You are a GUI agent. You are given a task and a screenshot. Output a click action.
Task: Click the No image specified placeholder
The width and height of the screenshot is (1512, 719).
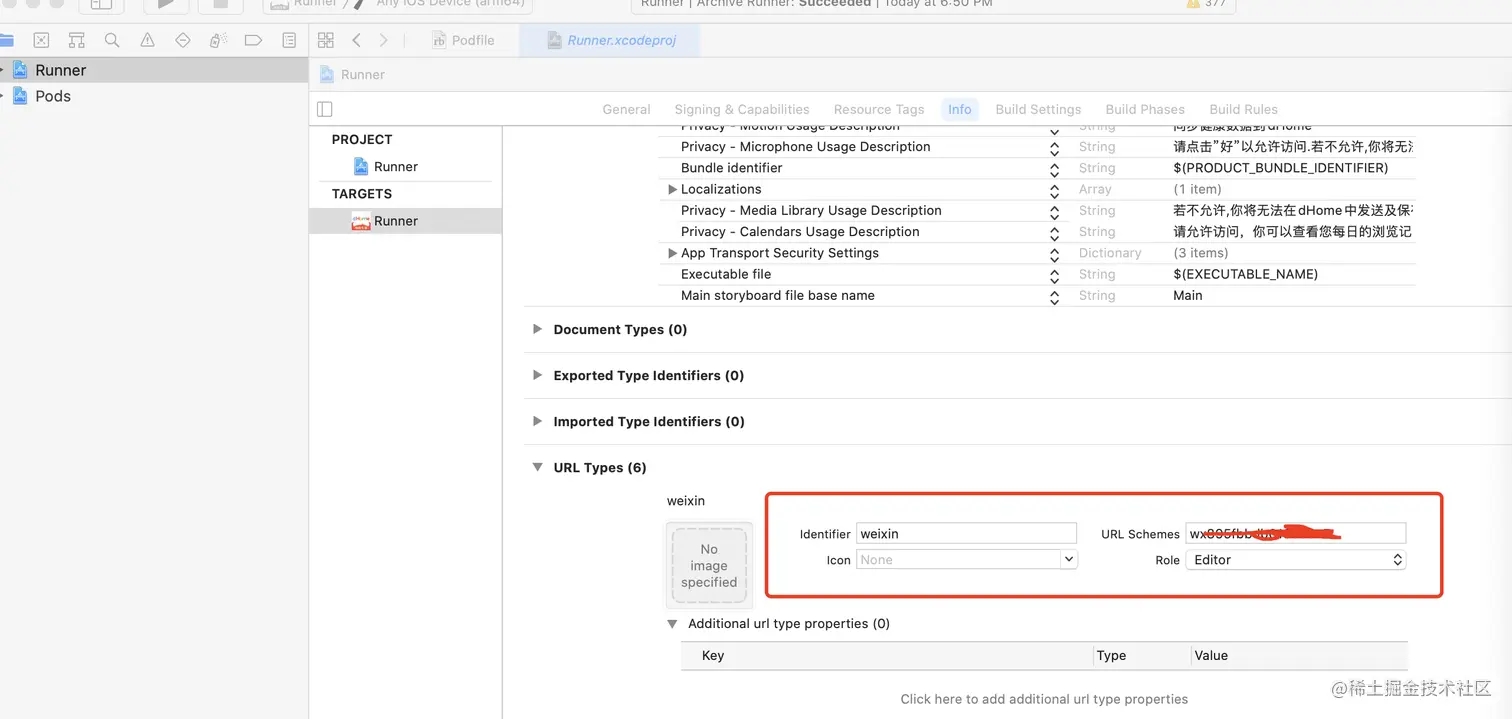709,565
